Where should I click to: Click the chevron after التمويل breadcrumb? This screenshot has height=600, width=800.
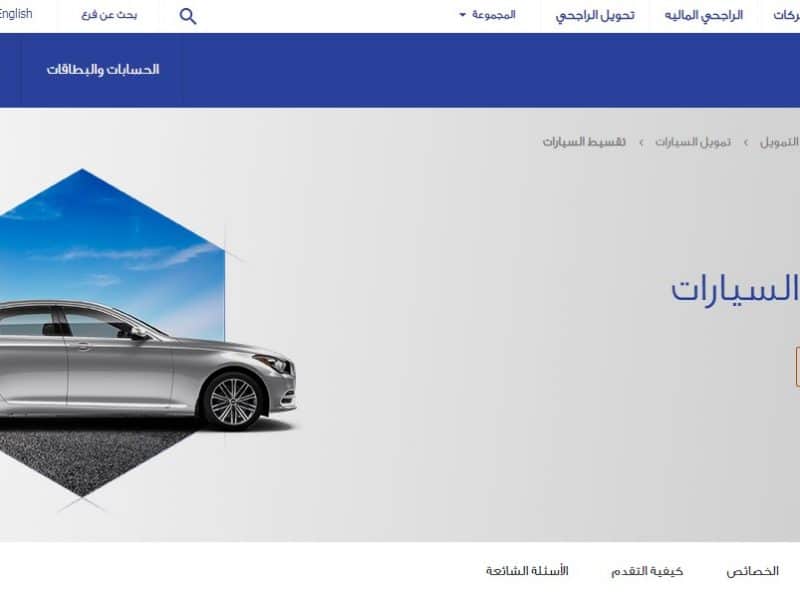coord(746,143)
